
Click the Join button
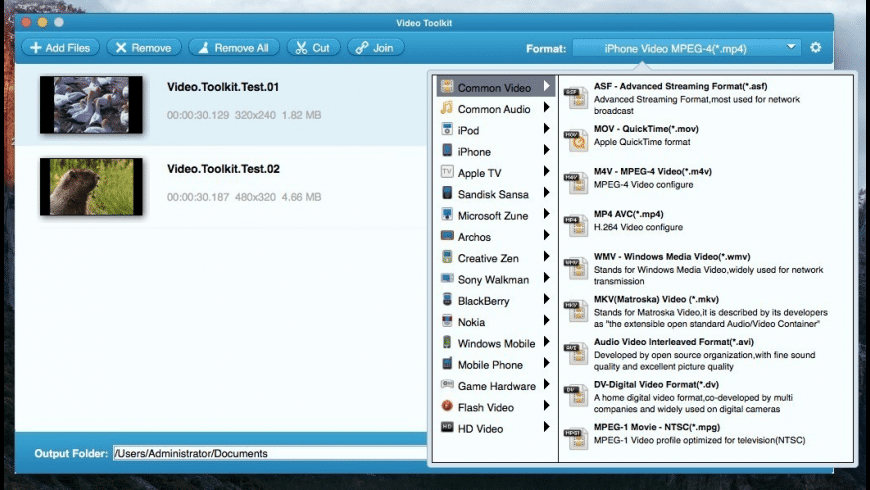tap(375, 48)
